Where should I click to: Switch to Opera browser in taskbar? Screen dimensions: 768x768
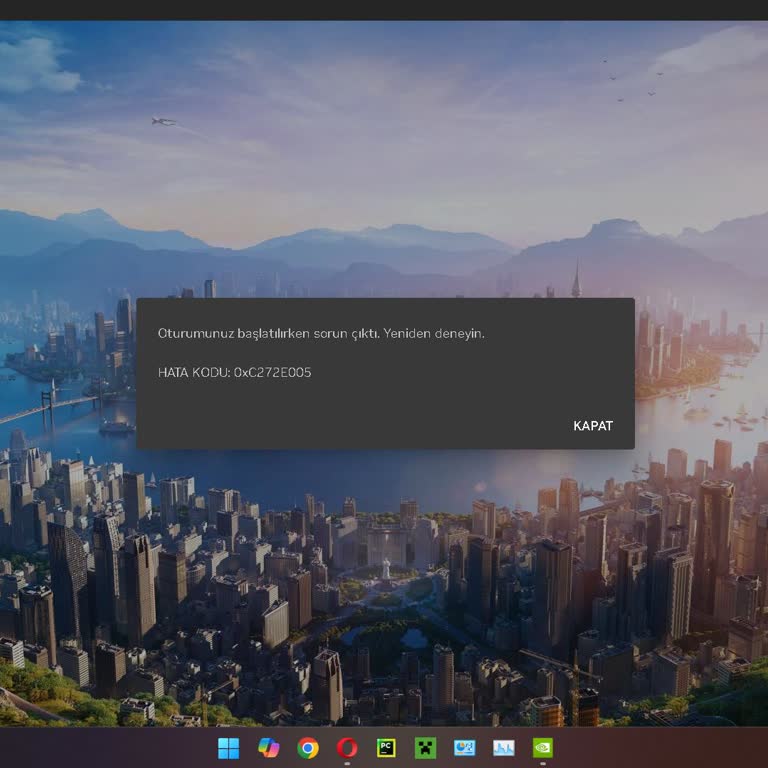pyautogui.click(x=347, y=748)
